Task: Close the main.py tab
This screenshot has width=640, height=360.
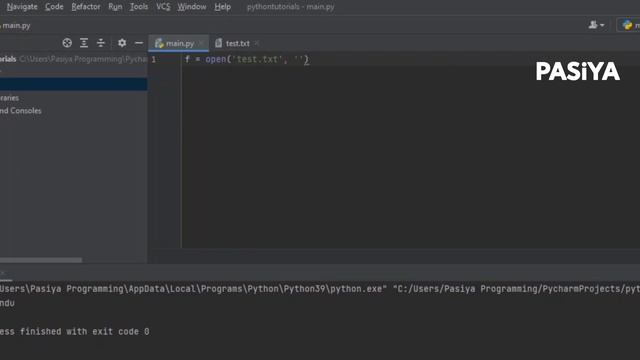Action: point(201,43)
